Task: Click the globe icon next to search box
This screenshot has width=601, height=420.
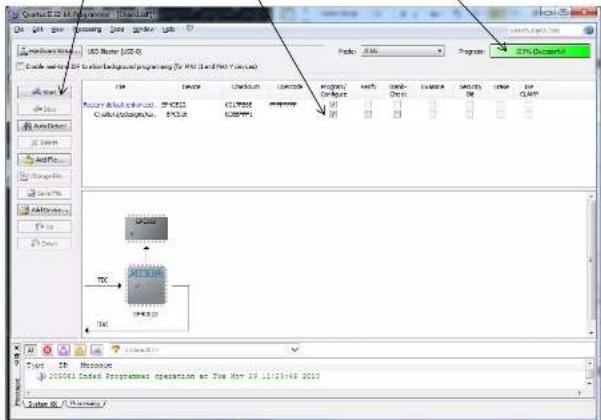Action: (x=588, y=30)
